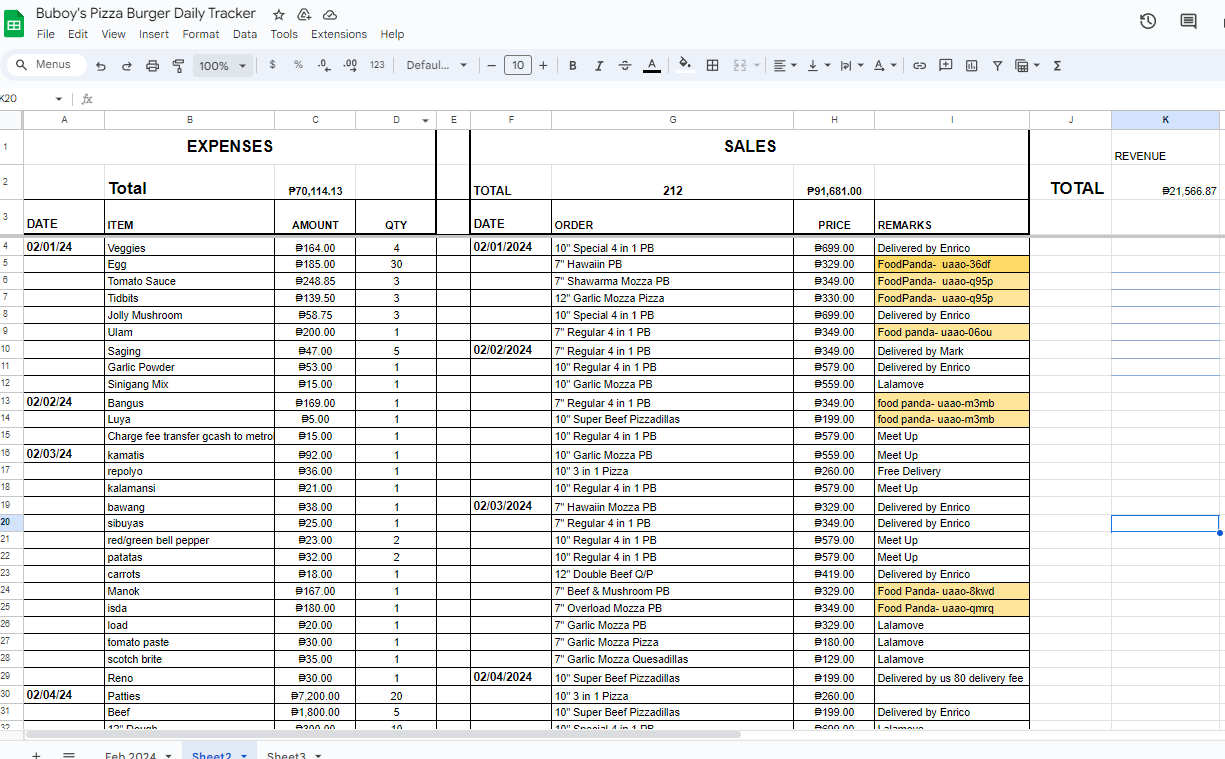Open the Name box dropdown arrow
The height and width of the screenshot is (759, 1225).
point(59,99)
